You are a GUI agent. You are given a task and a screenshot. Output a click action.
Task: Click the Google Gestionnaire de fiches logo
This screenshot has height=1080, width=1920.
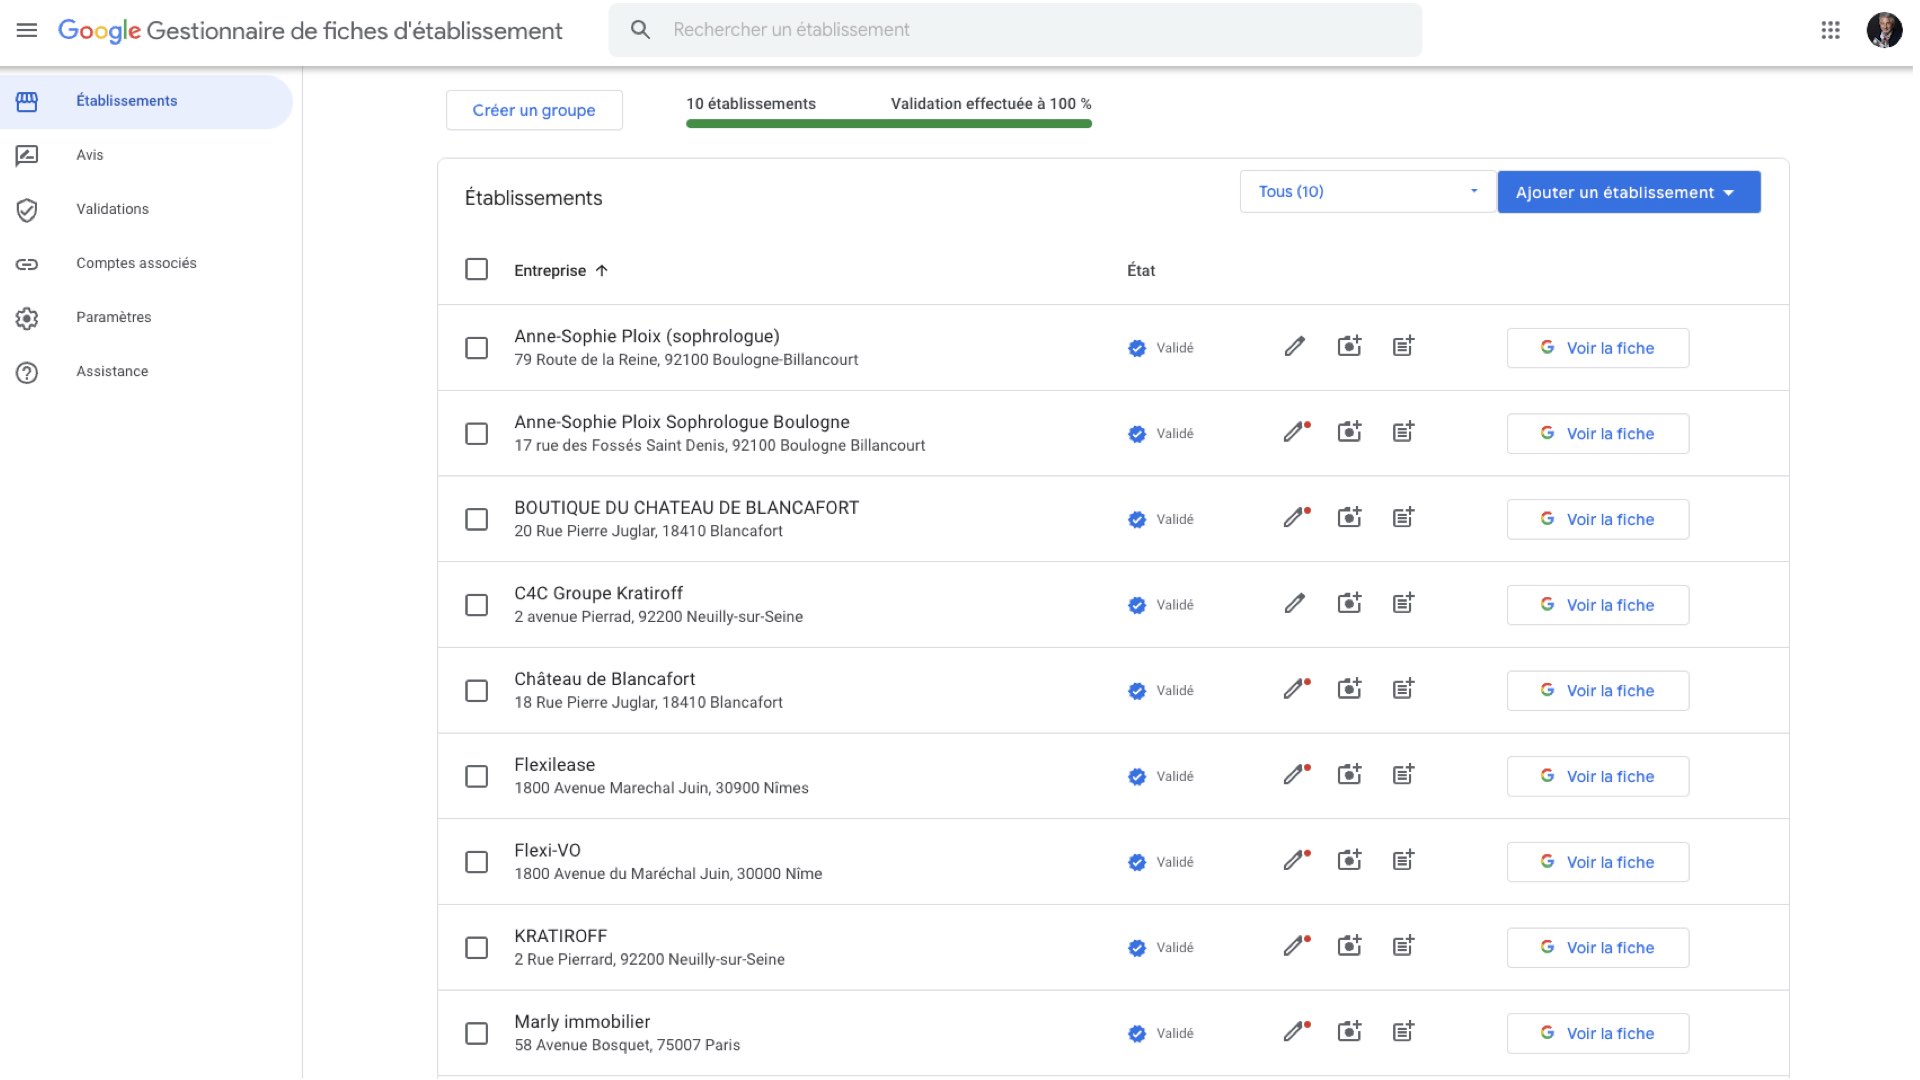tap(310, 31)
